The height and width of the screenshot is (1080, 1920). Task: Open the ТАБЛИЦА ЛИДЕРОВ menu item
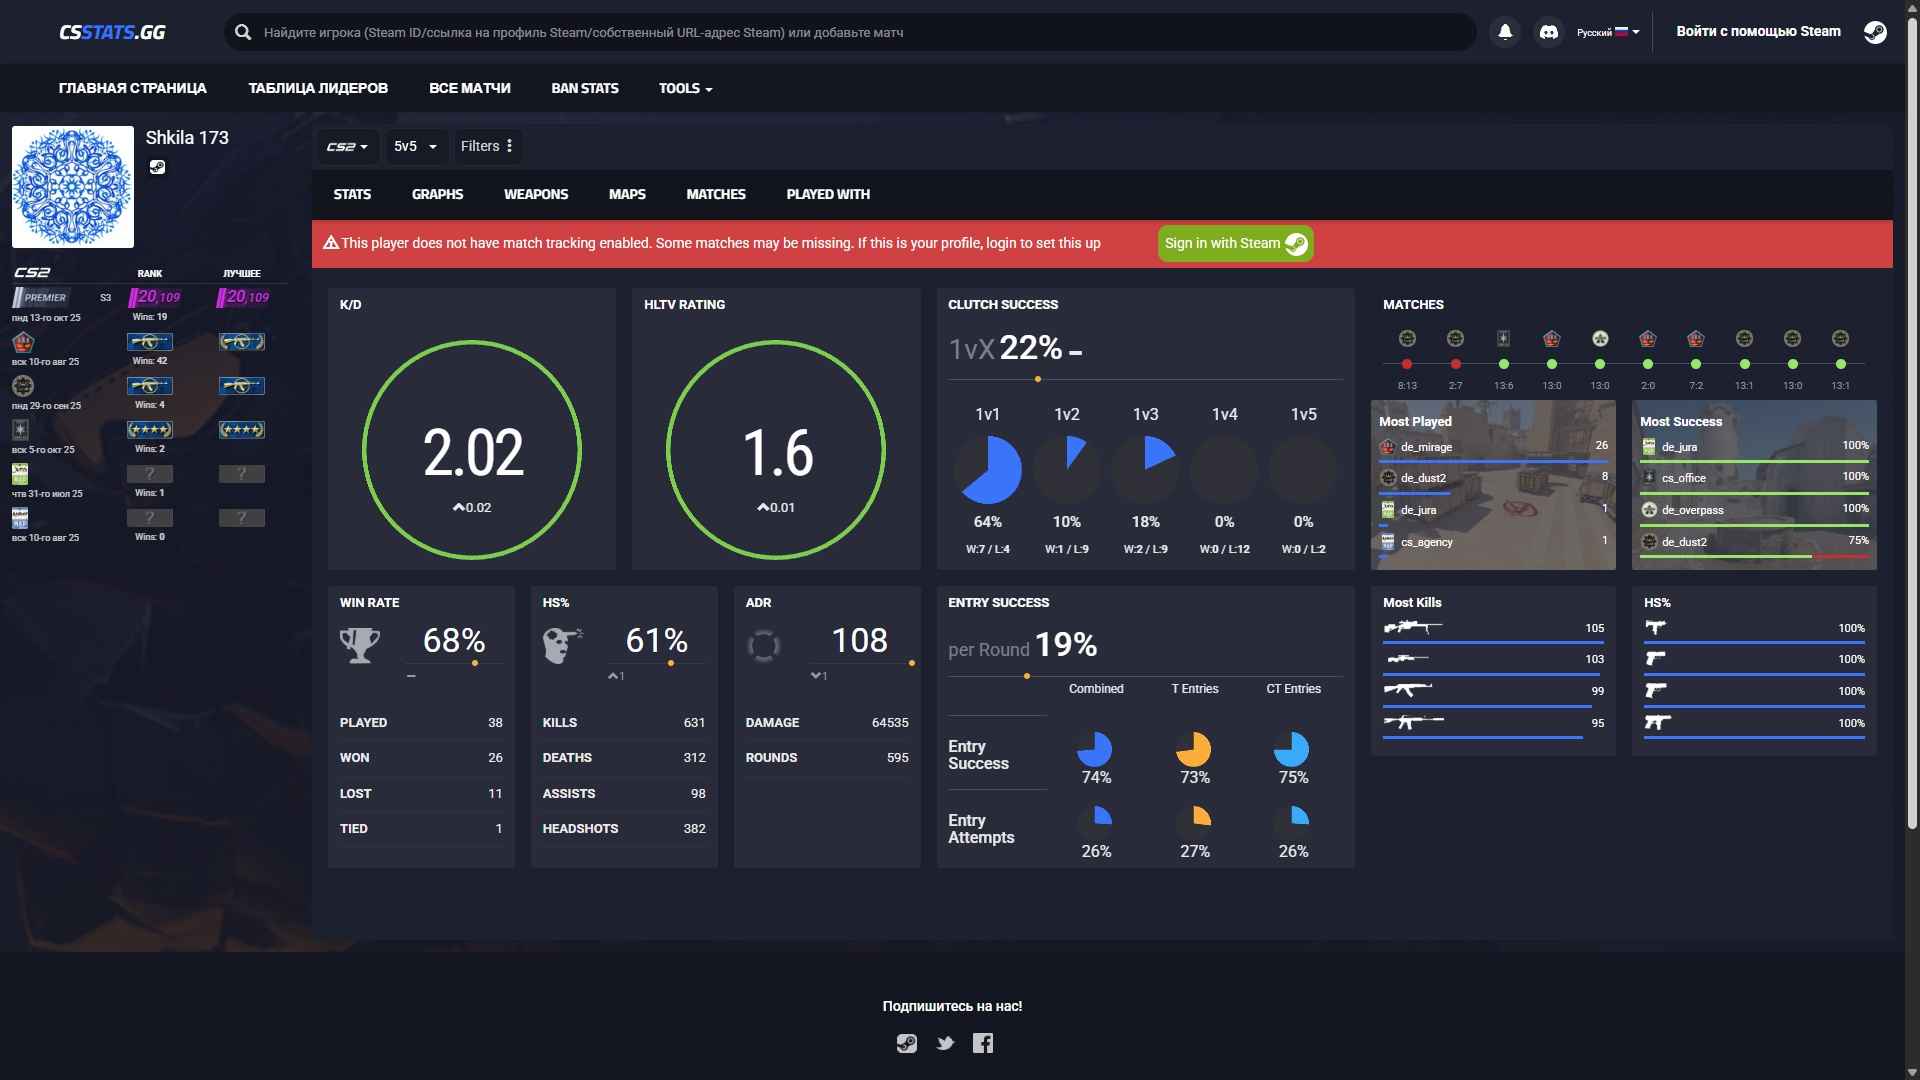tap(318, 88)
